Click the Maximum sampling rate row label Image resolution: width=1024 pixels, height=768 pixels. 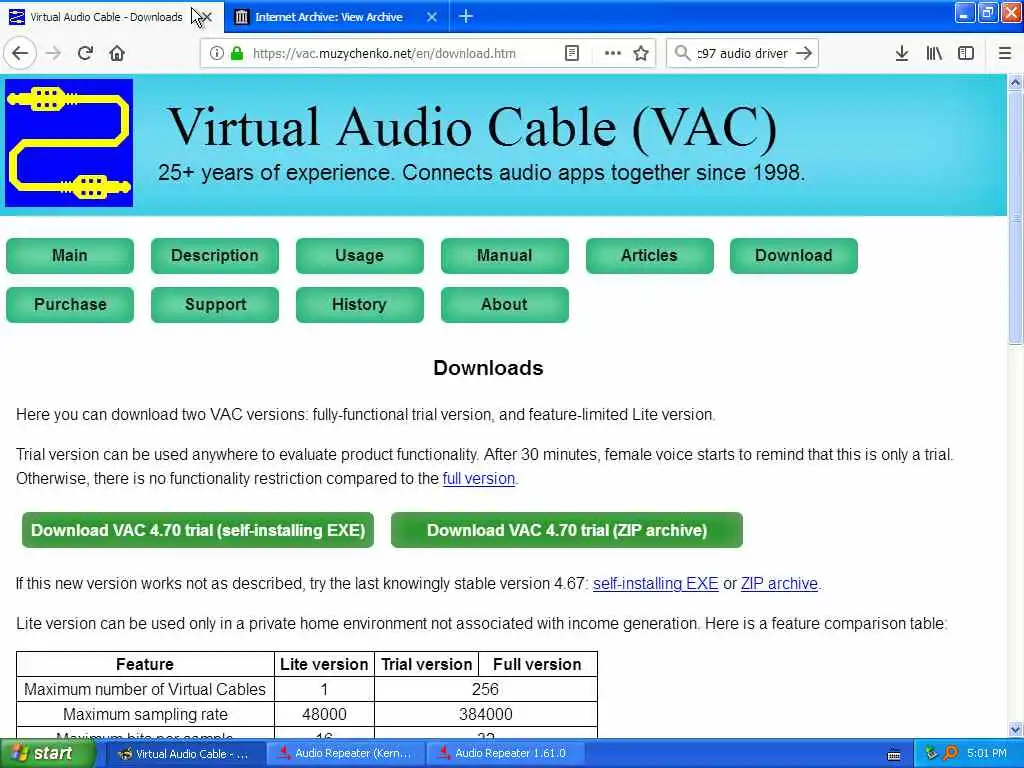tap(145, 714)
